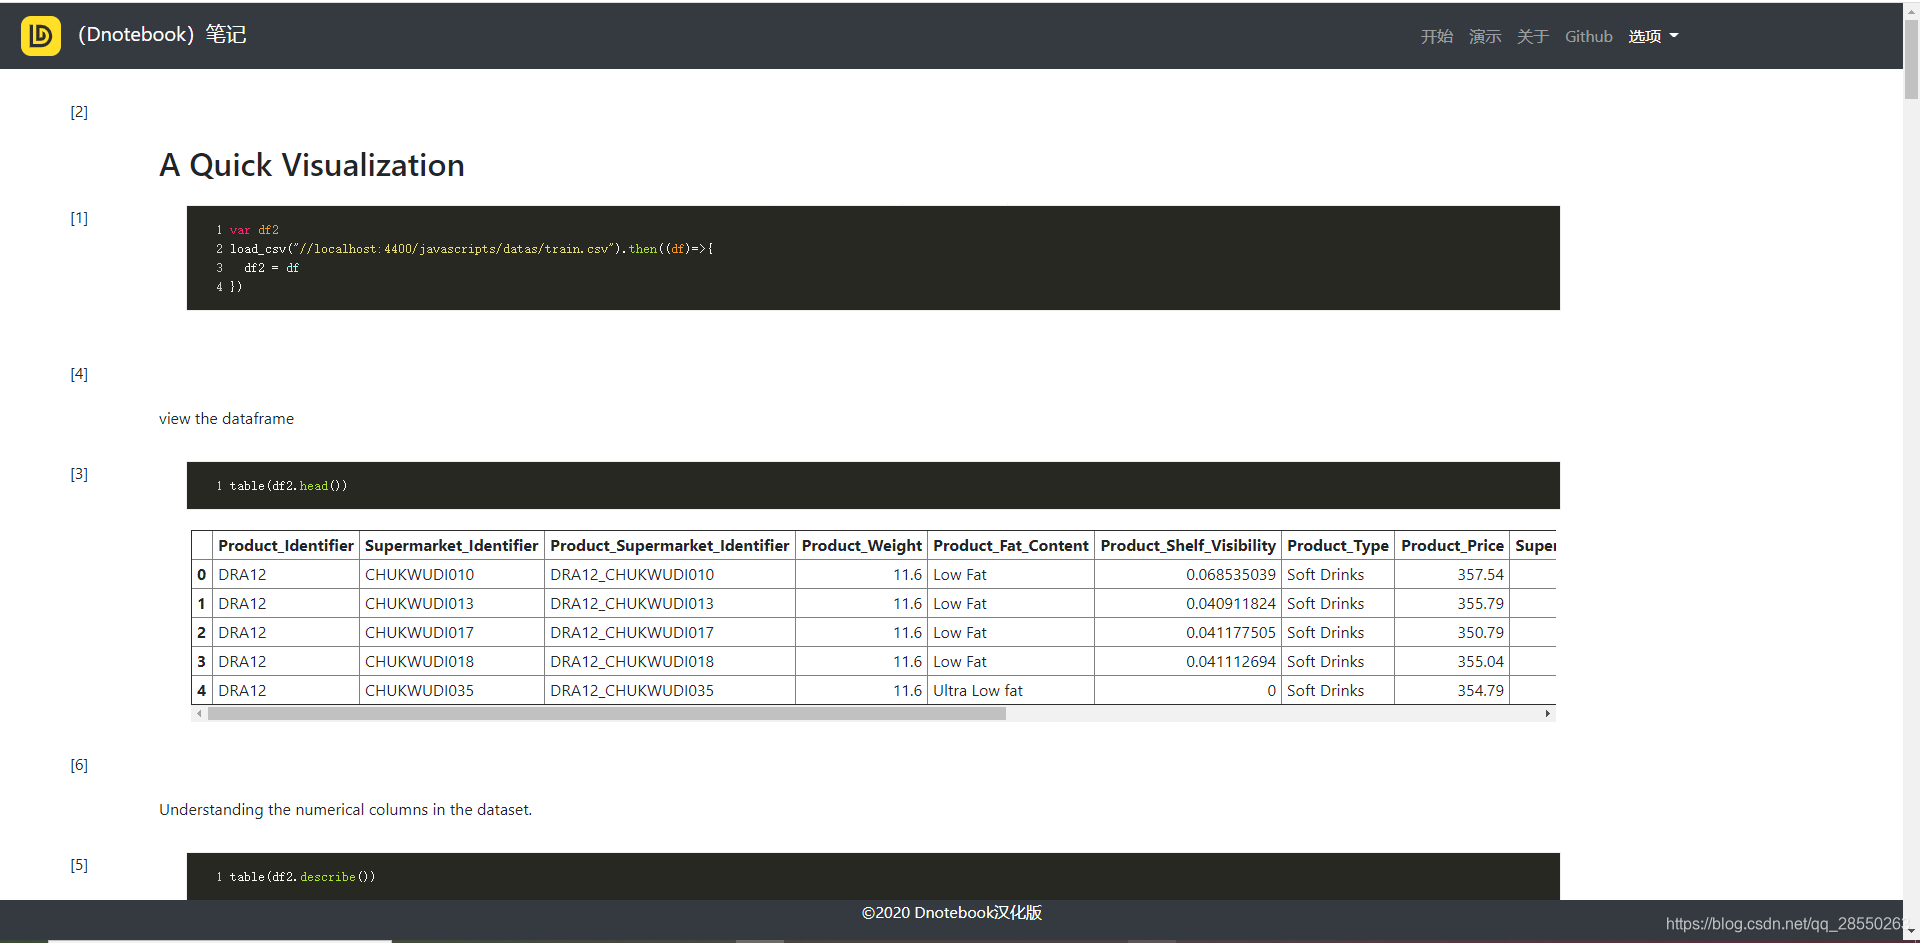Click price value 357.54
Viewport: 1920px width, 943px height.
click(1452, 575)
